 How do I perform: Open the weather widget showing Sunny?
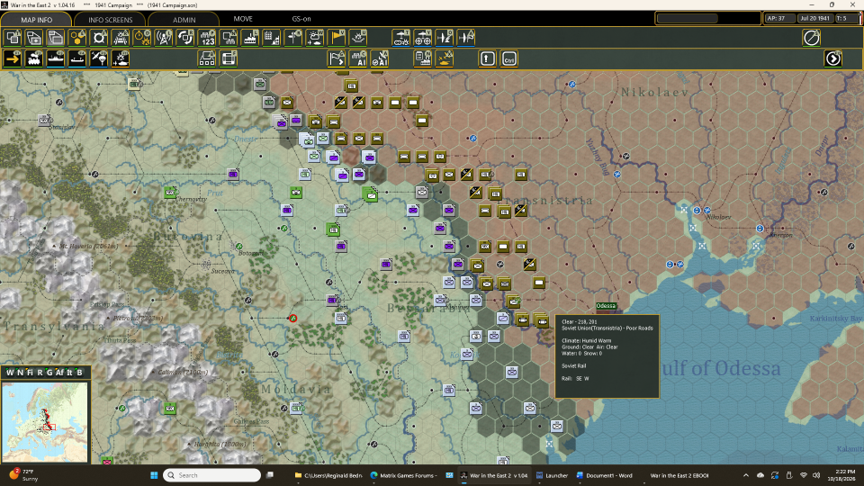coord(24,475)
